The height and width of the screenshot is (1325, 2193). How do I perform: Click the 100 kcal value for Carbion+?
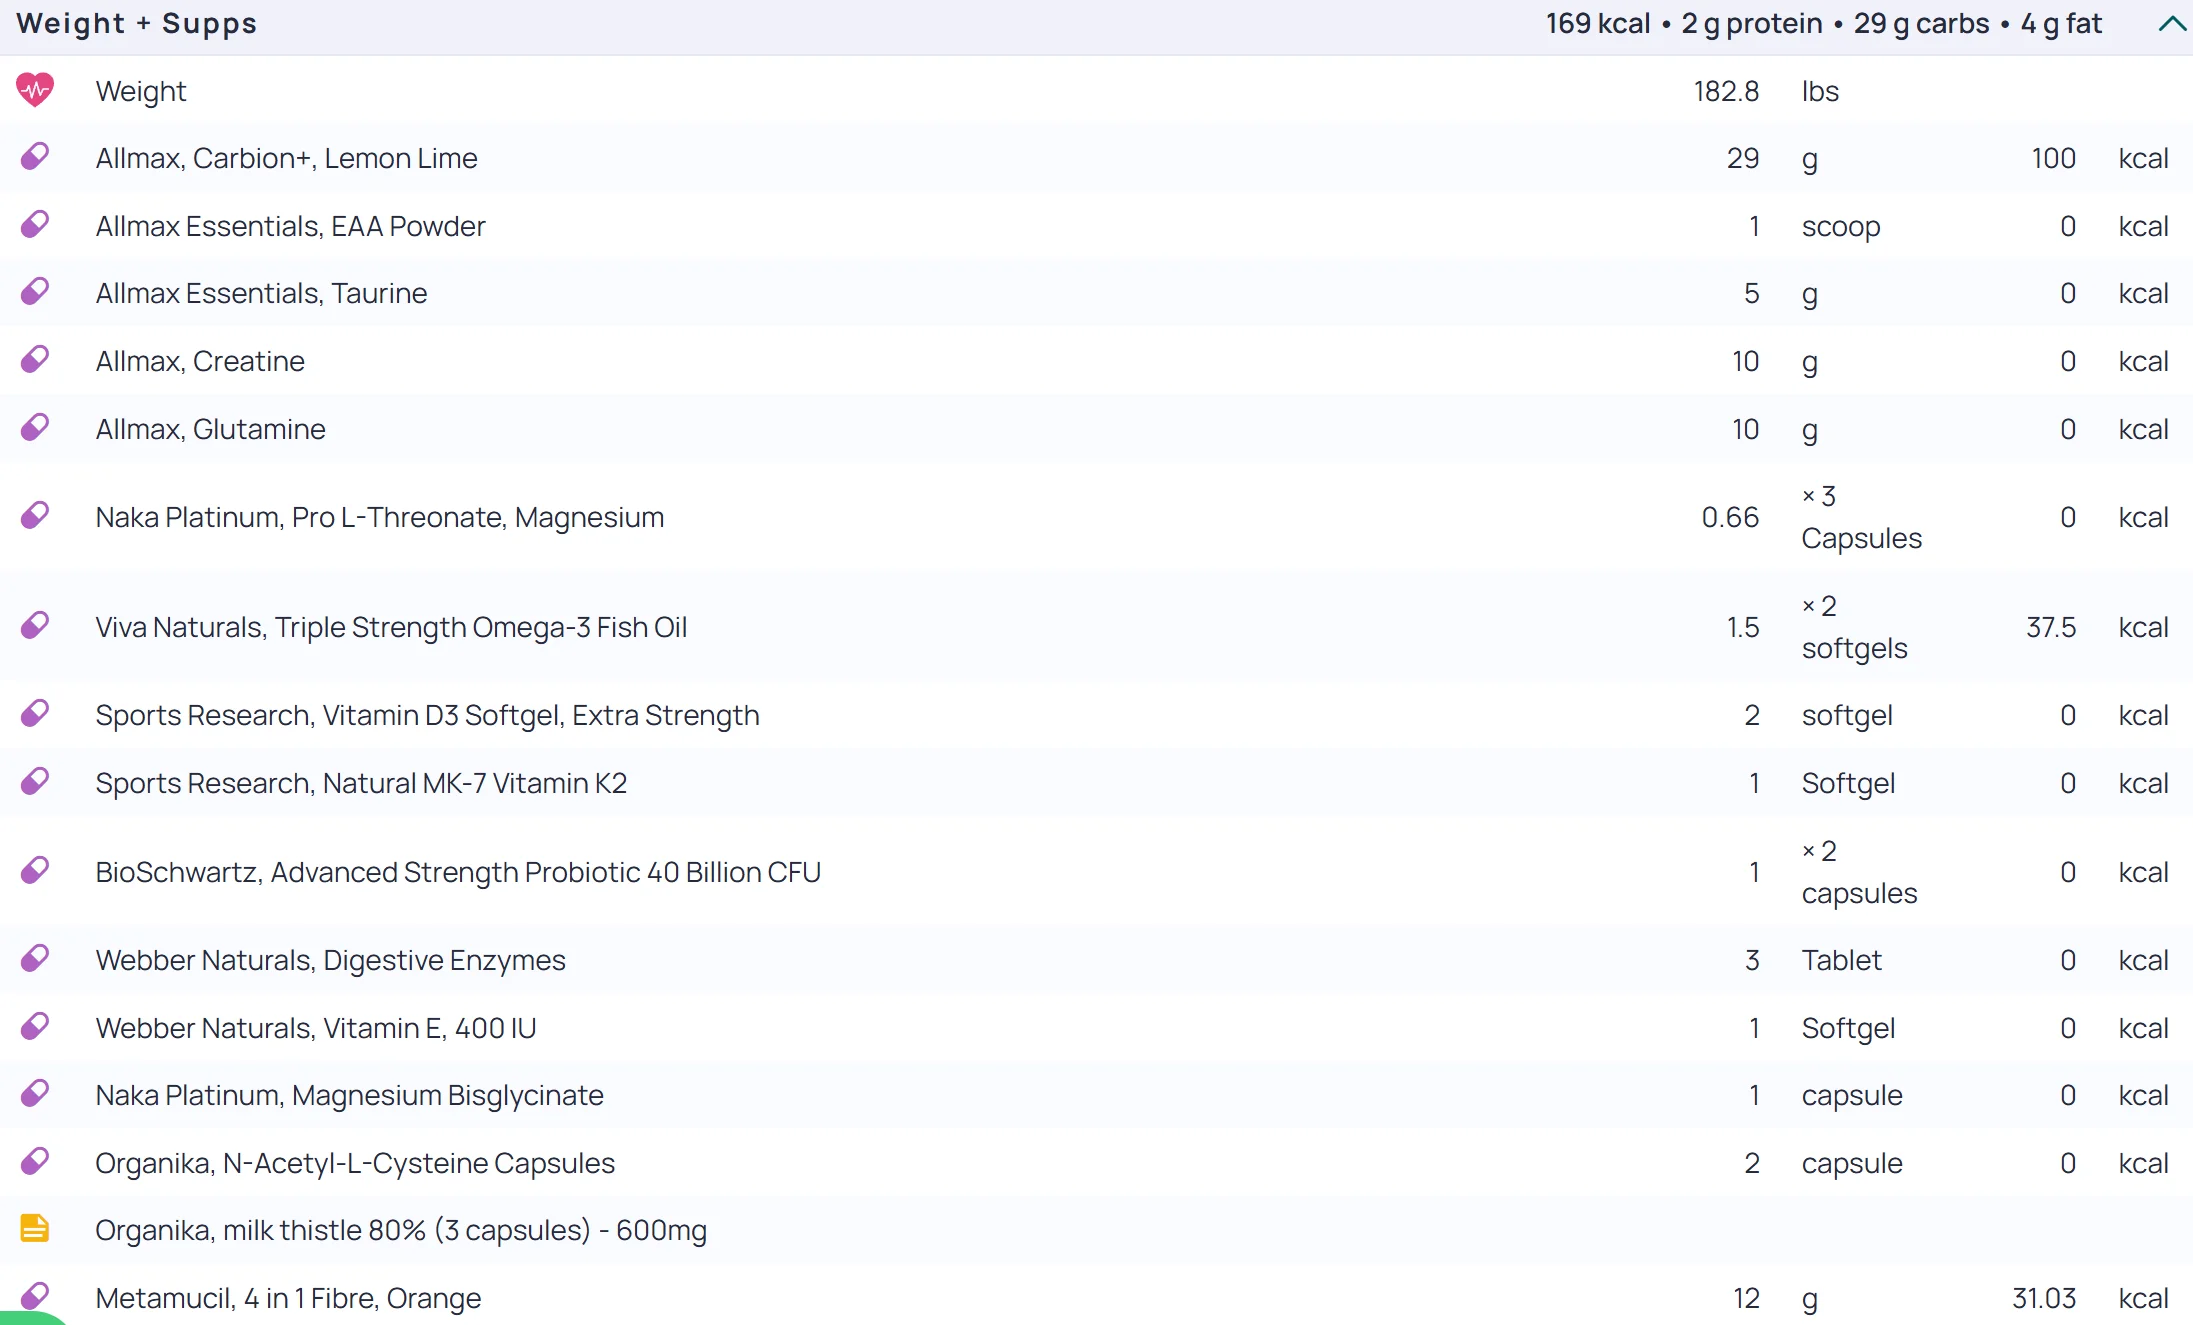click(x=2053, y=158)
